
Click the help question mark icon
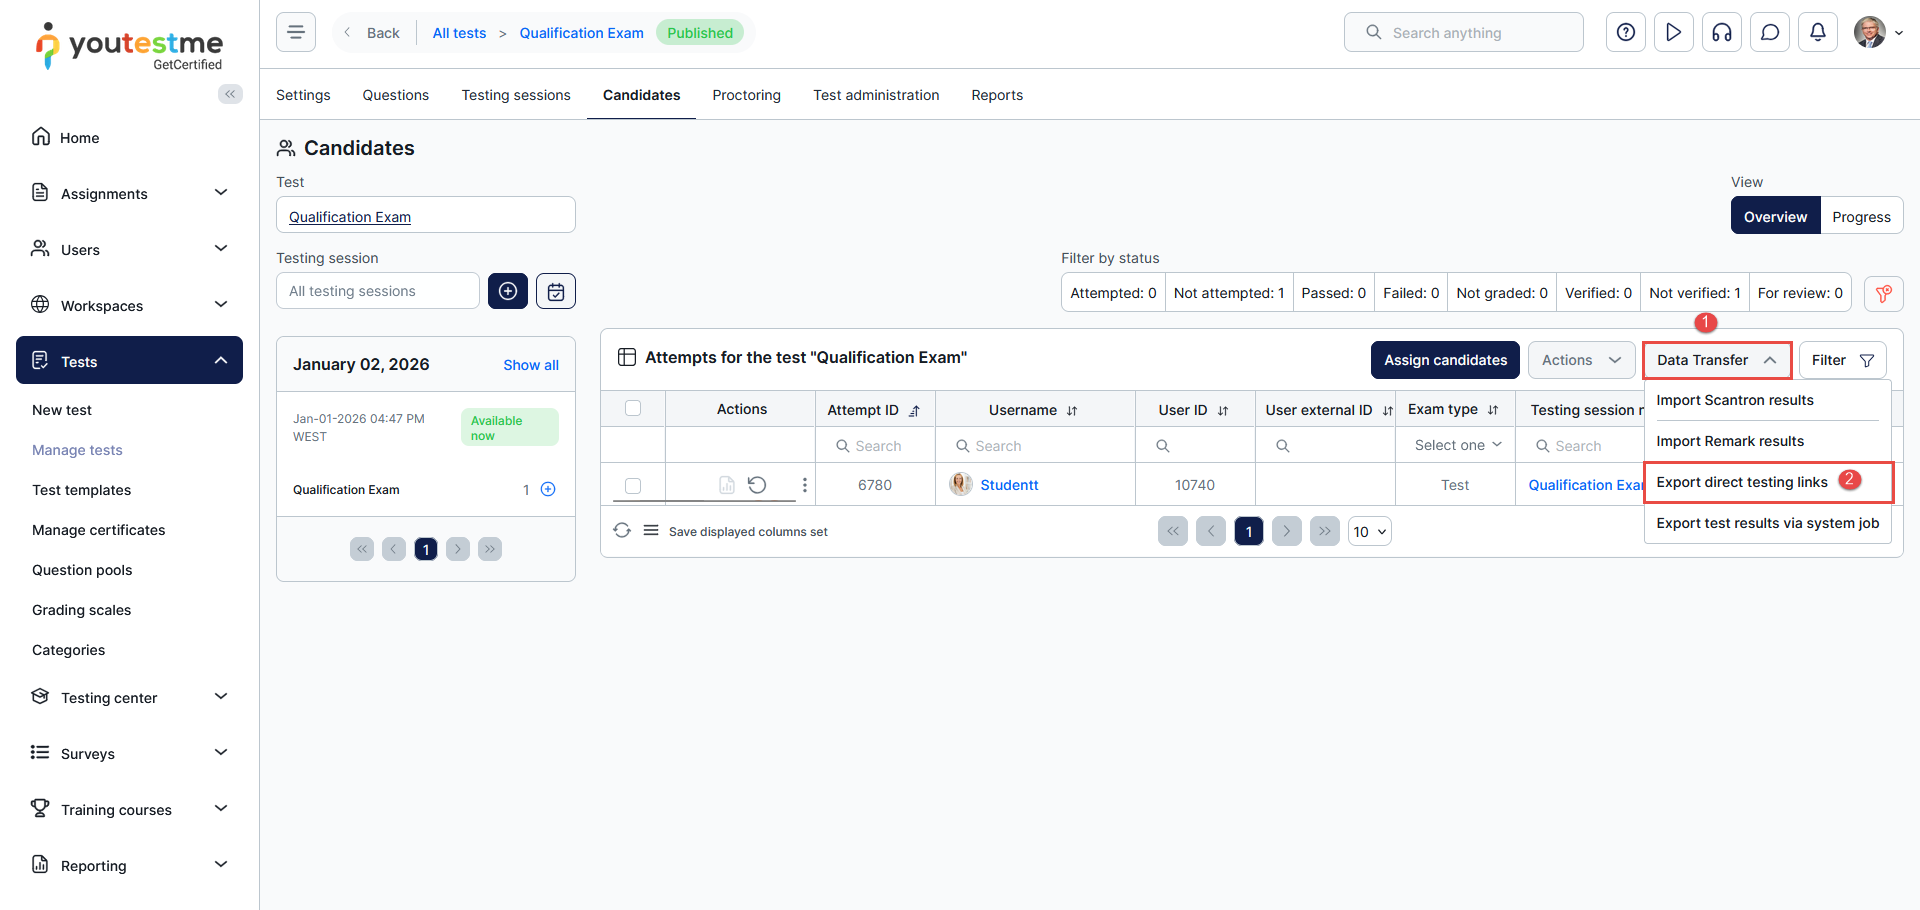tap(1626, 33)
